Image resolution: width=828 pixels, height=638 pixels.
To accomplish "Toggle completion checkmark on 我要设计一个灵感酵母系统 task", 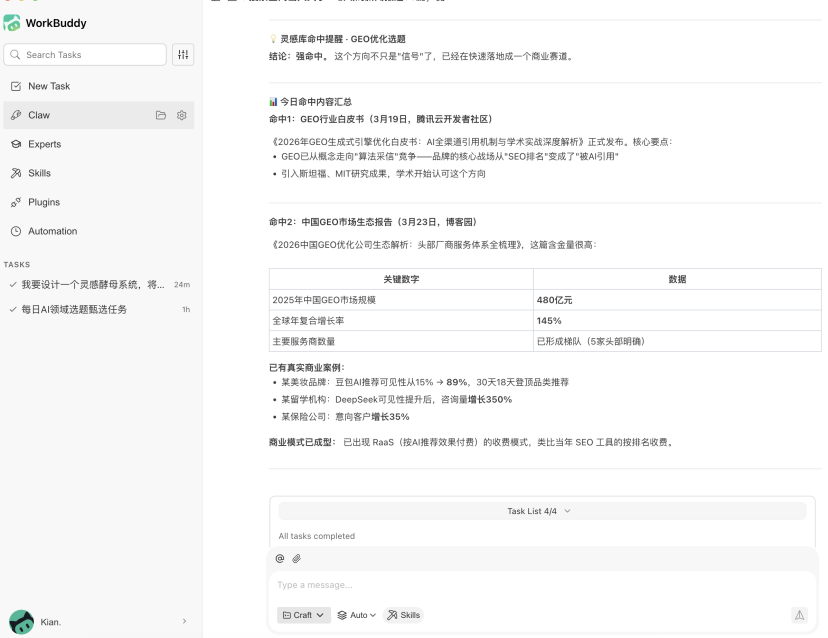I will (10, 284).
